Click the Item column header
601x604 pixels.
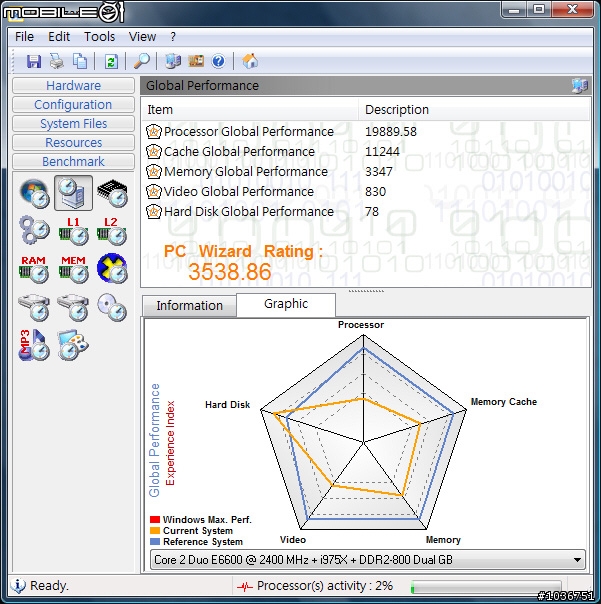pos(250,110)
